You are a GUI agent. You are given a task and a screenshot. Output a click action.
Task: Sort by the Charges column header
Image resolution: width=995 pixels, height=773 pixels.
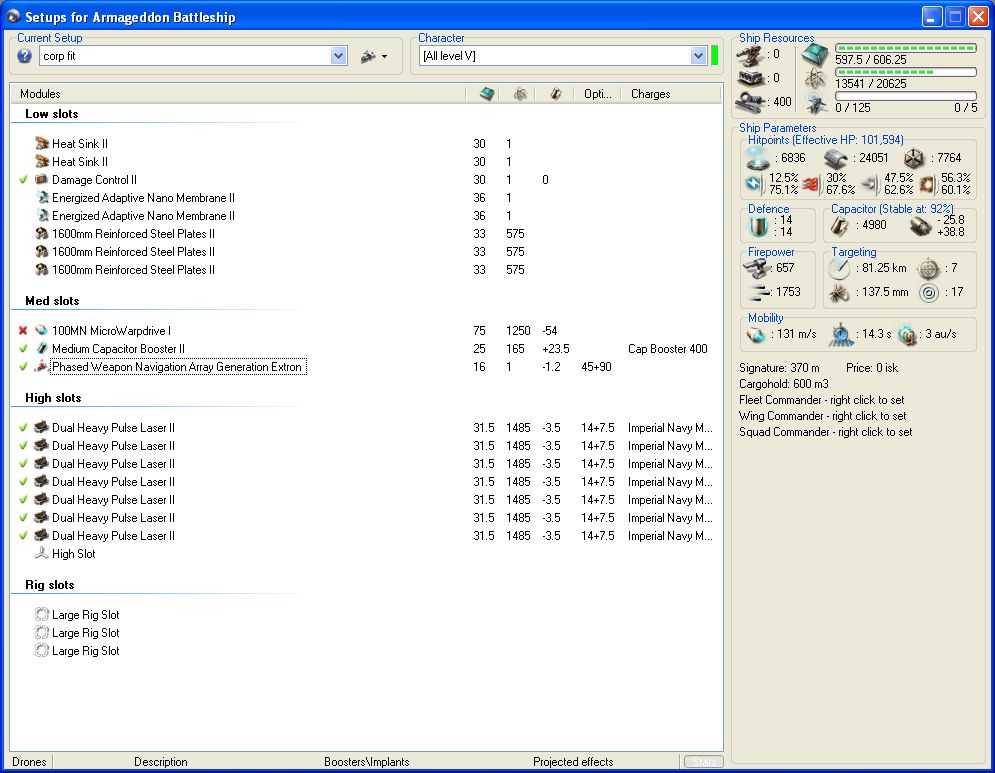650,94
